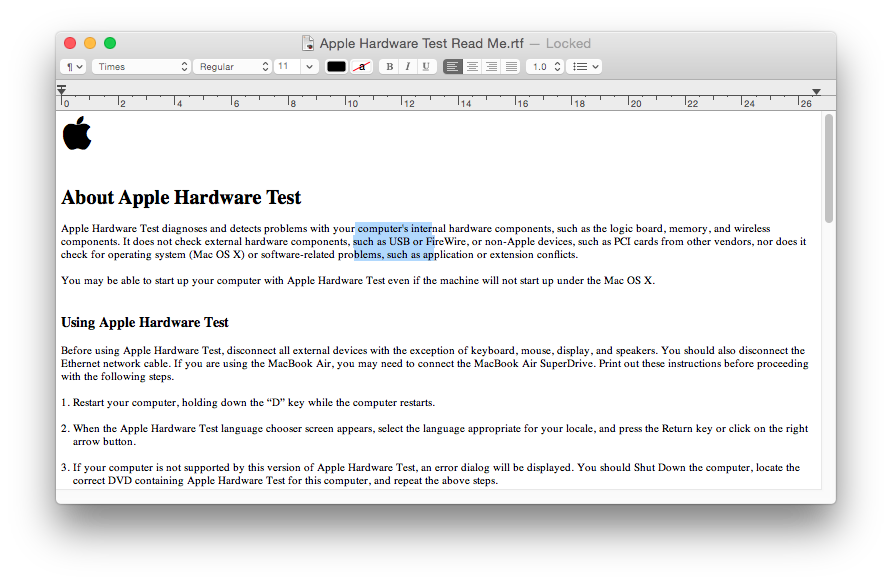Click the font size field showing 11
Screen dimensions: 892x584
click(x=288, y=67)
